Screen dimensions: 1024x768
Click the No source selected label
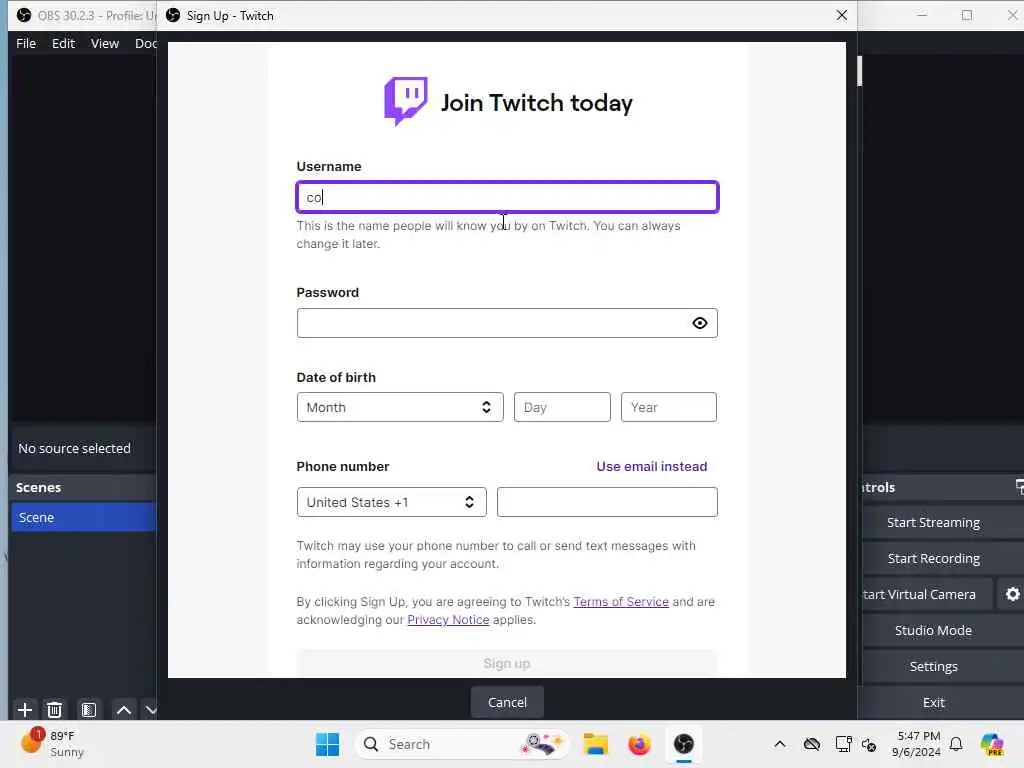[x=74, y=448]
